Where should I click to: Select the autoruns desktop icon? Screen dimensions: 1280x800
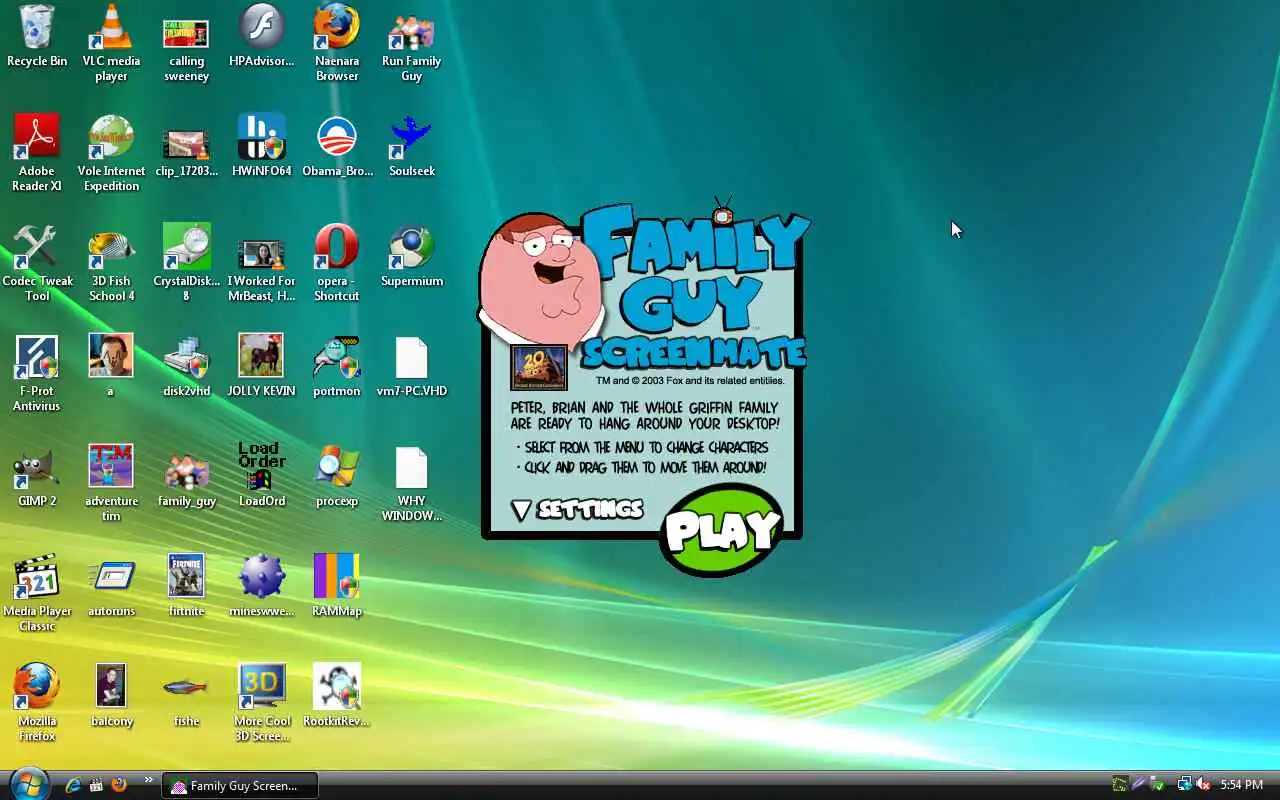tap(111, 588)
